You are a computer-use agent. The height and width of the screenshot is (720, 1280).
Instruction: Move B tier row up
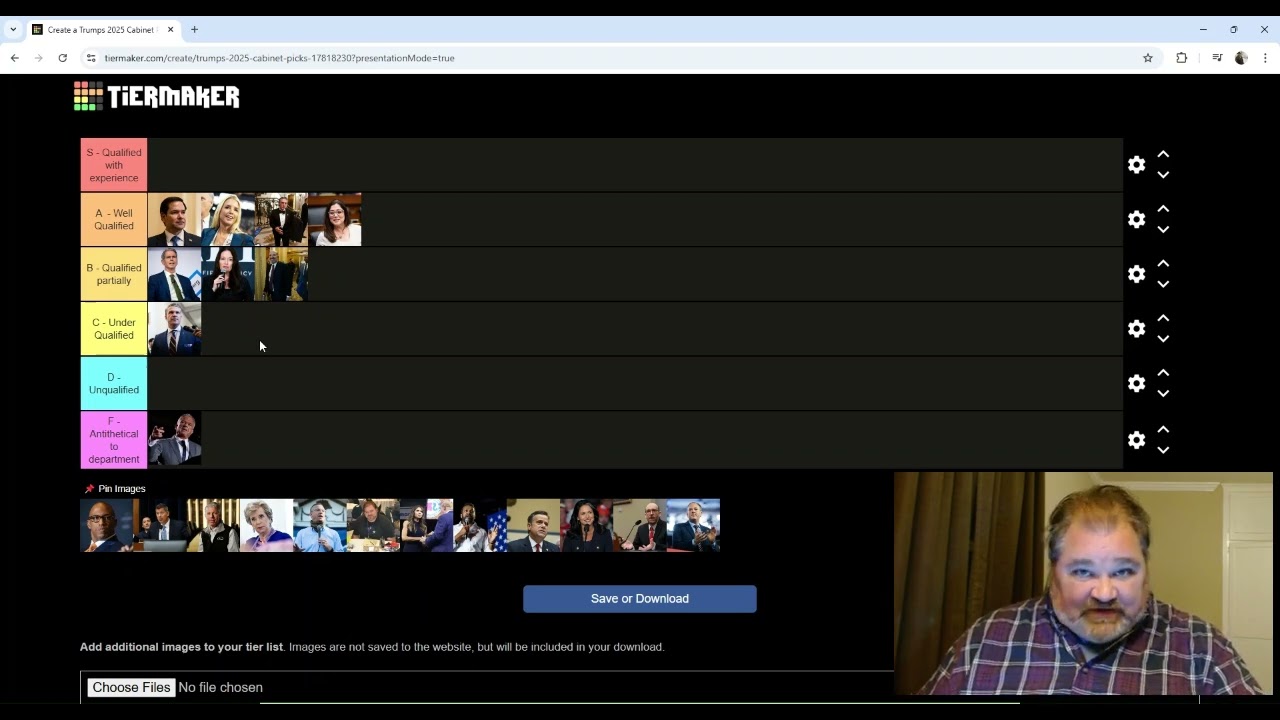[1163, 263]
